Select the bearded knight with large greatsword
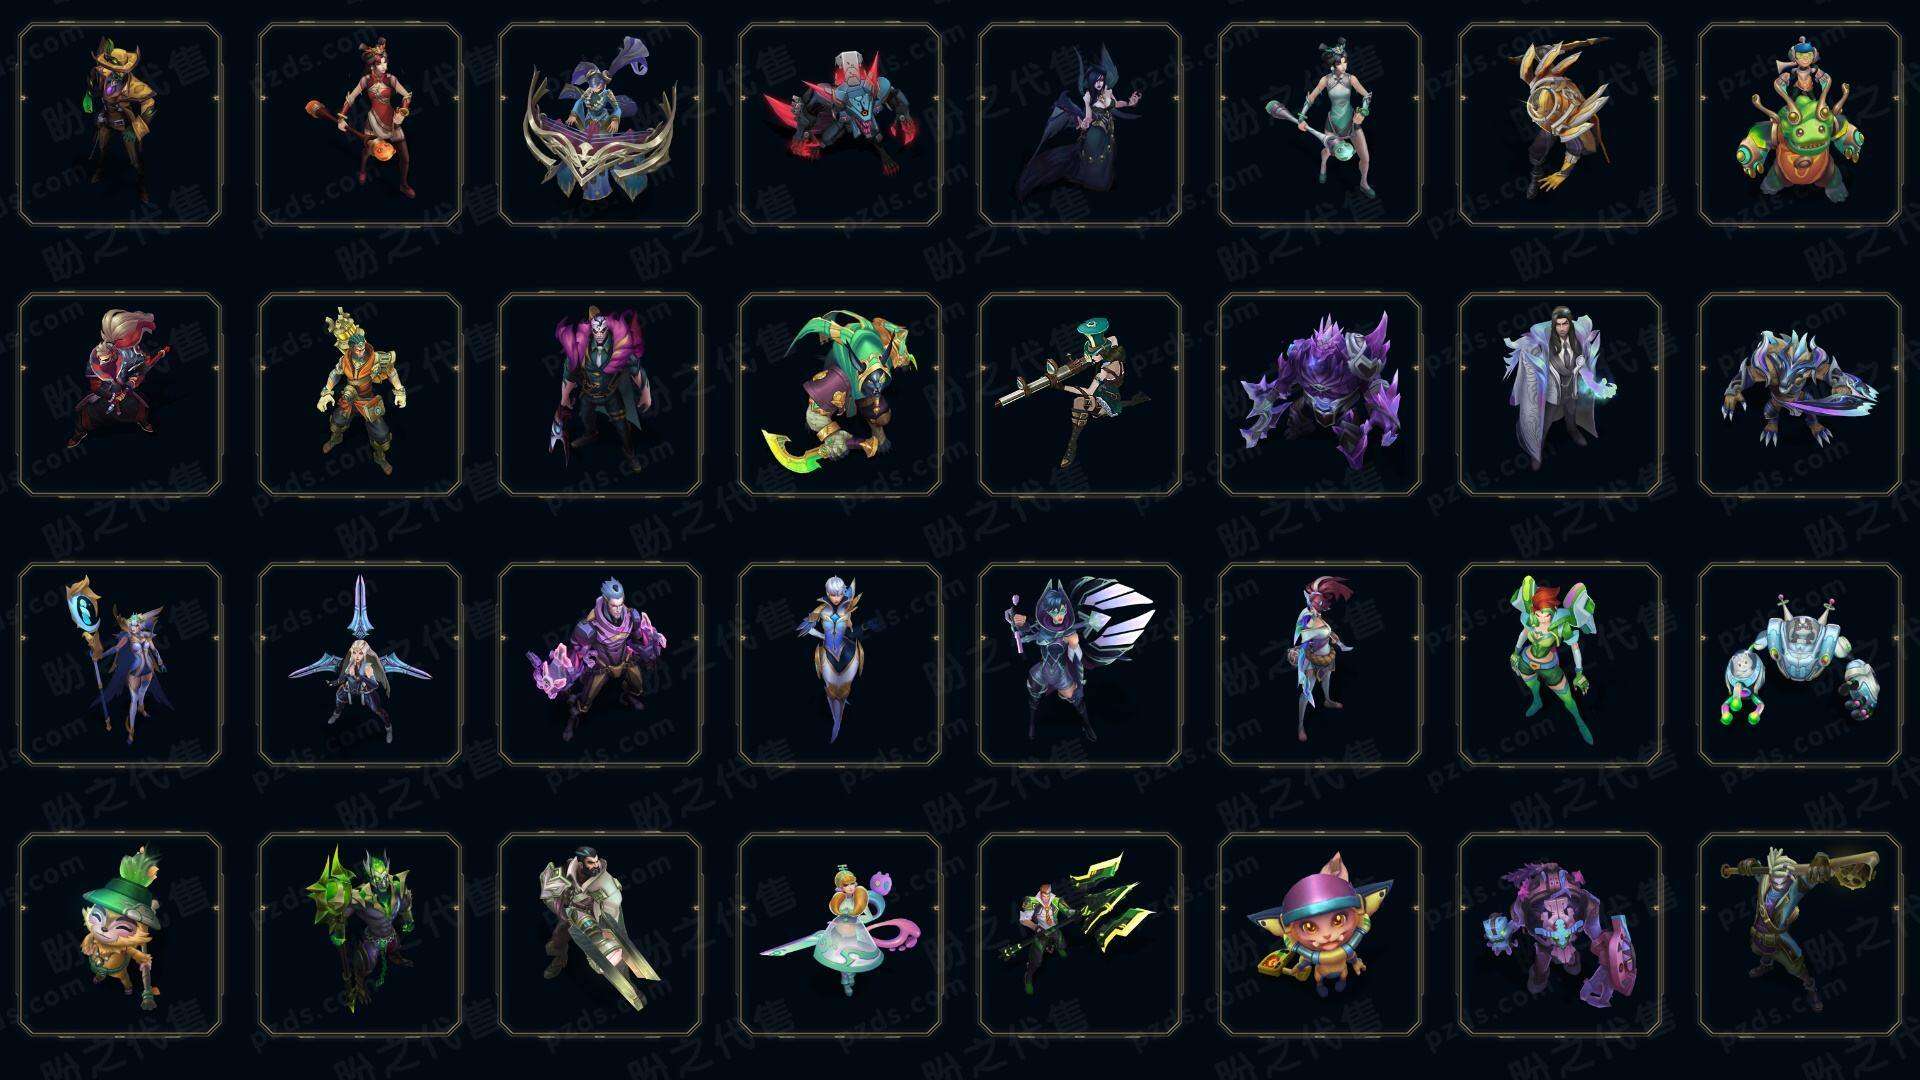Screen dimensions: 1920x1080 [x=600, y=934]
